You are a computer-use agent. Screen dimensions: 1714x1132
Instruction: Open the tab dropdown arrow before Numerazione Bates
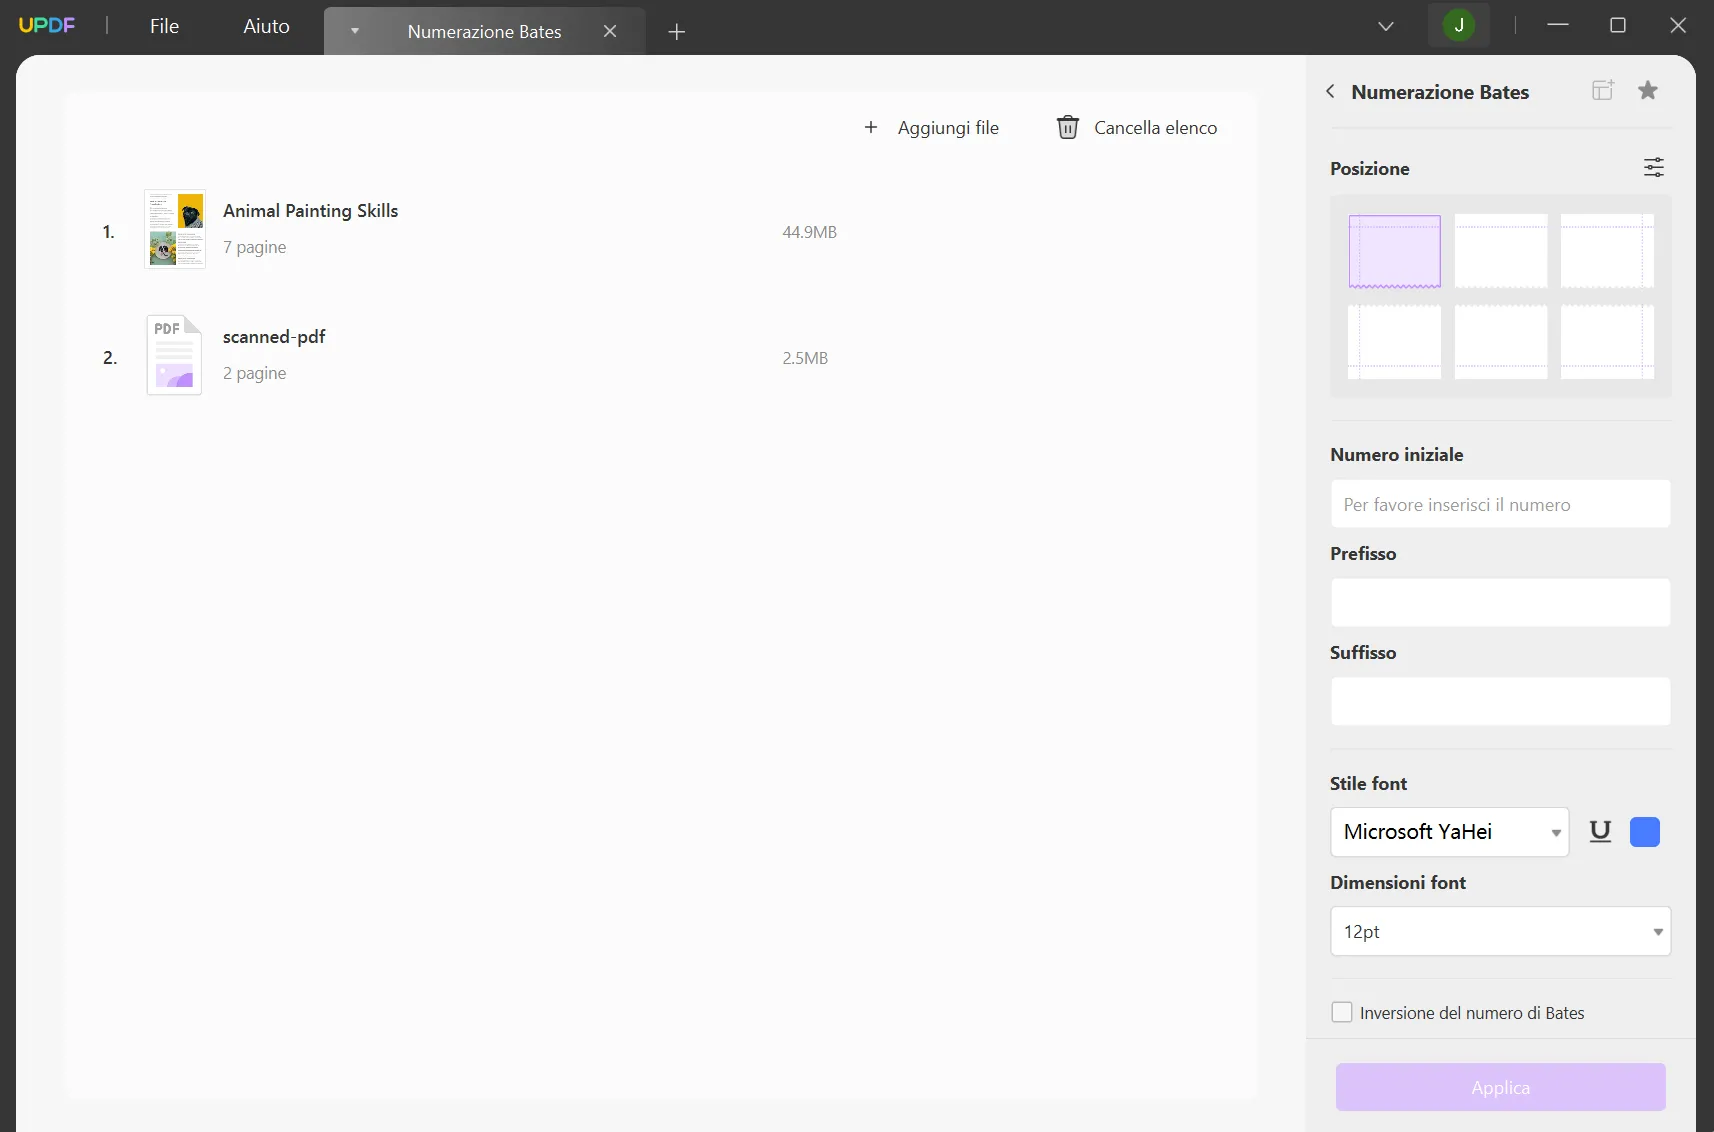pos(354,32)
